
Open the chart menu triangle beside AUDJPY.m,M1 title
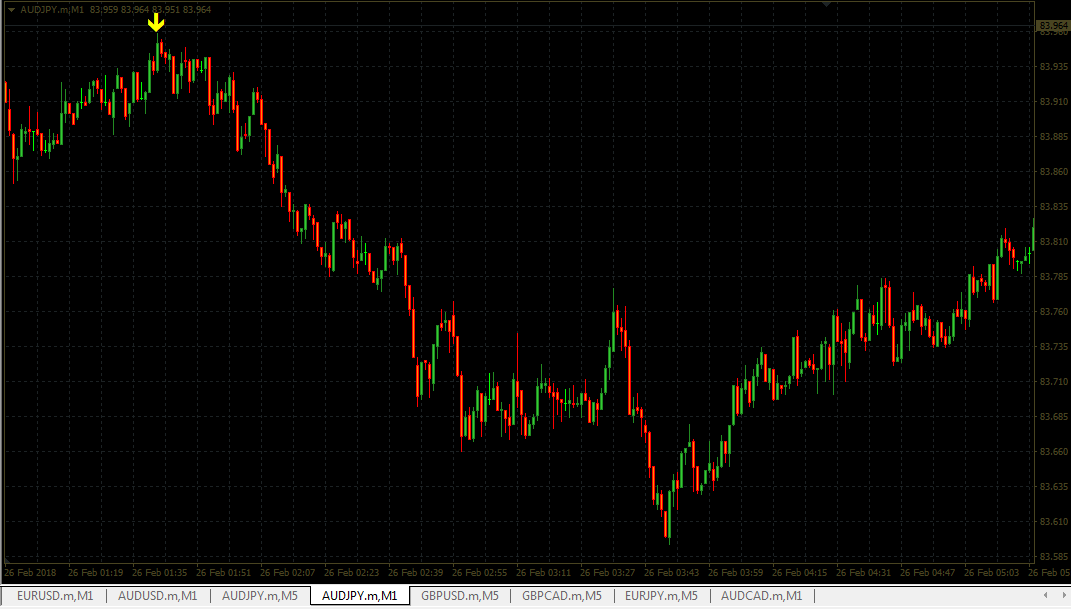tap(11, 10)
